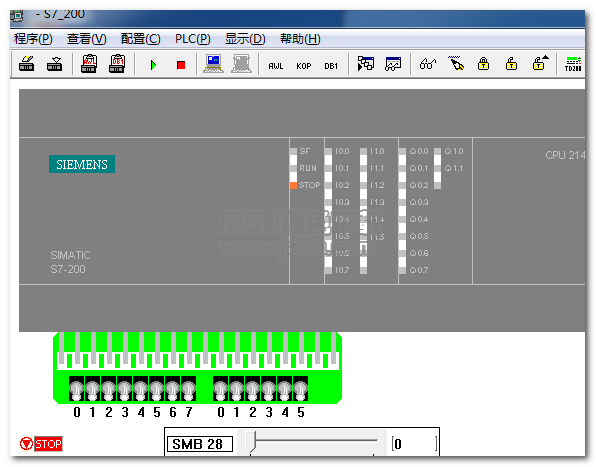Toggle first-group input switch 4
The height and width of the screenshot is (467, 596).
[x=140, y=389]
